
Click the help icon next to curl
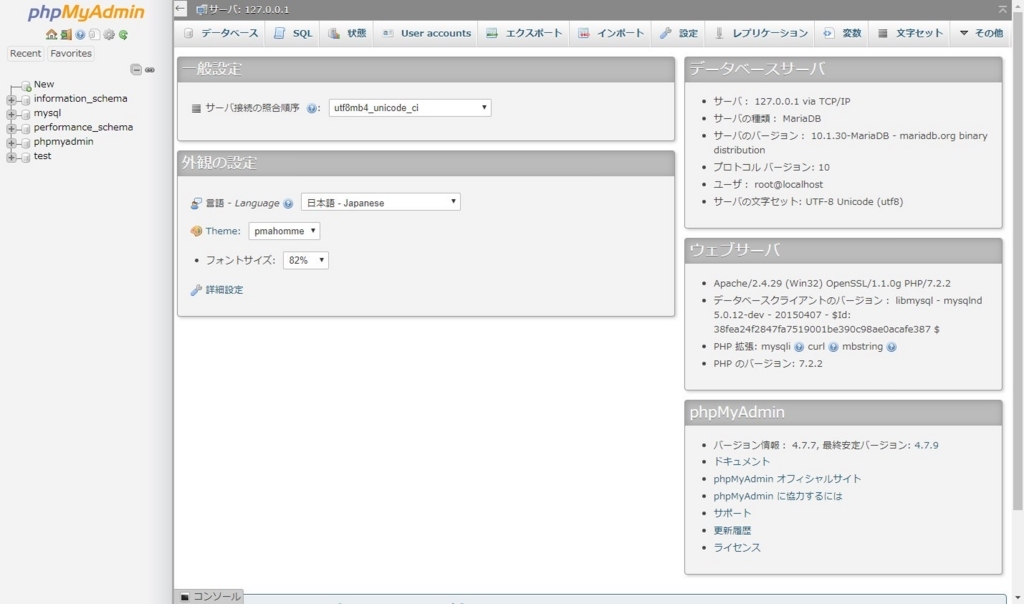833,347
